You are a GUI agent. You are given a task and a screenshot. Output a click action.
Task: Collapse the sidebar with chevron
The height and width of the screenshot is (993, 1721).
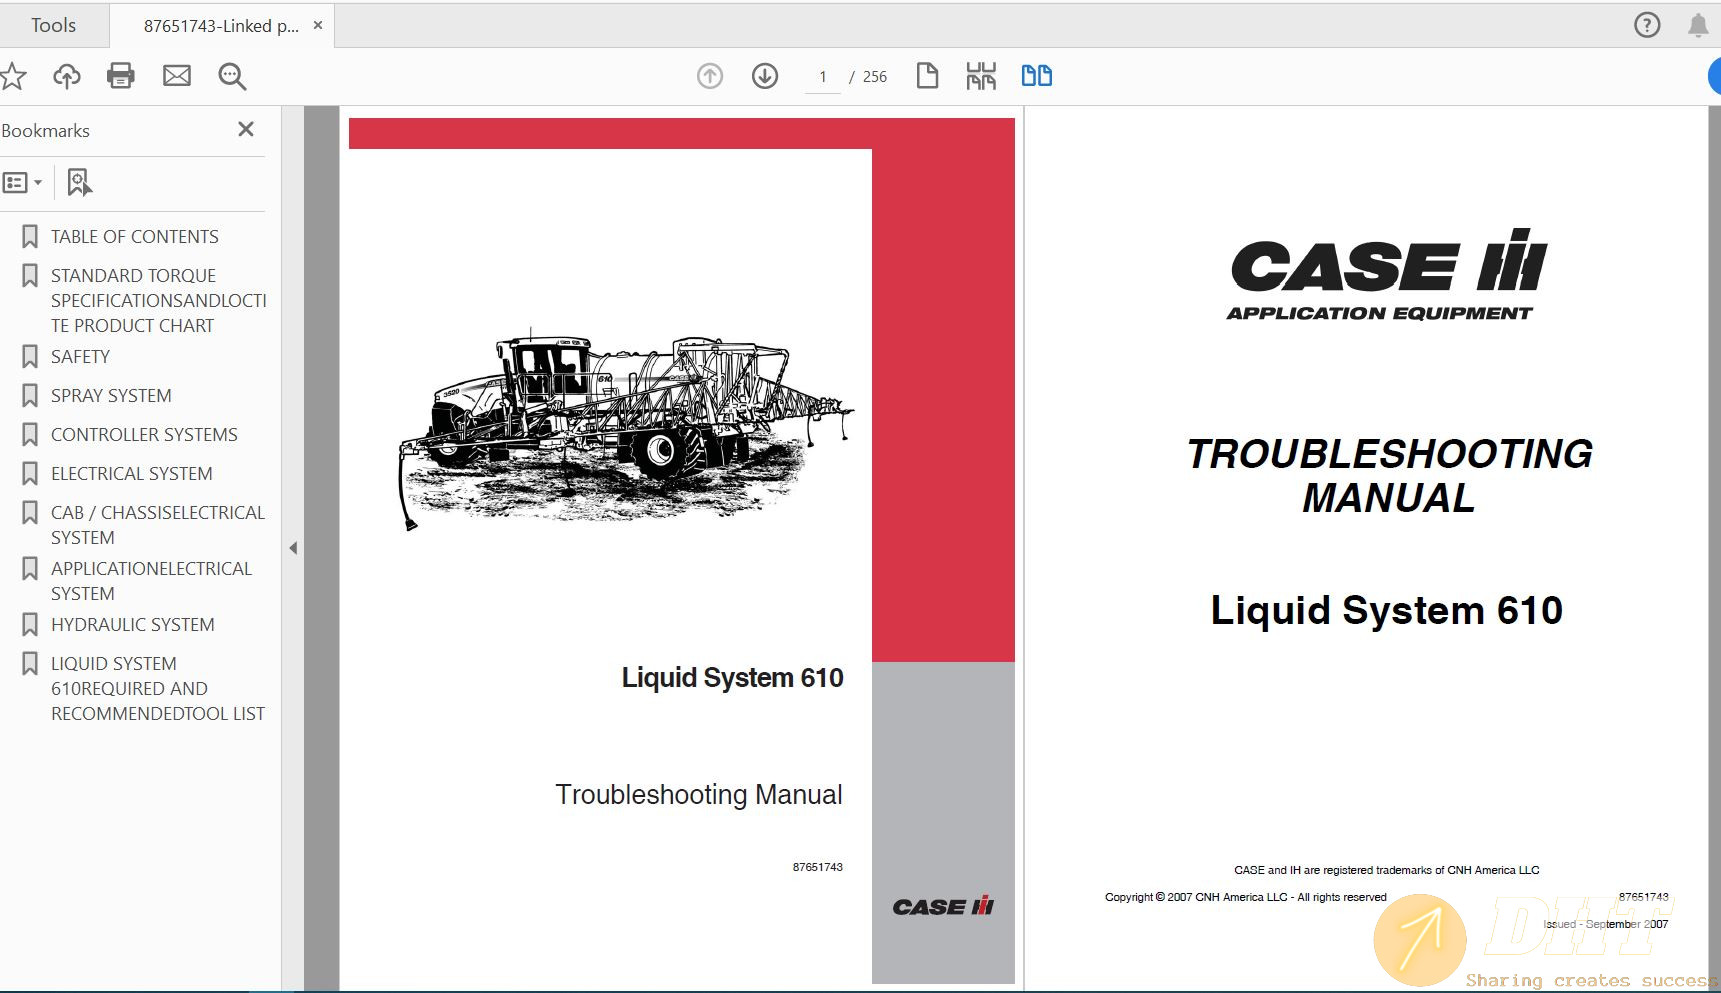(x=292, y=548)
